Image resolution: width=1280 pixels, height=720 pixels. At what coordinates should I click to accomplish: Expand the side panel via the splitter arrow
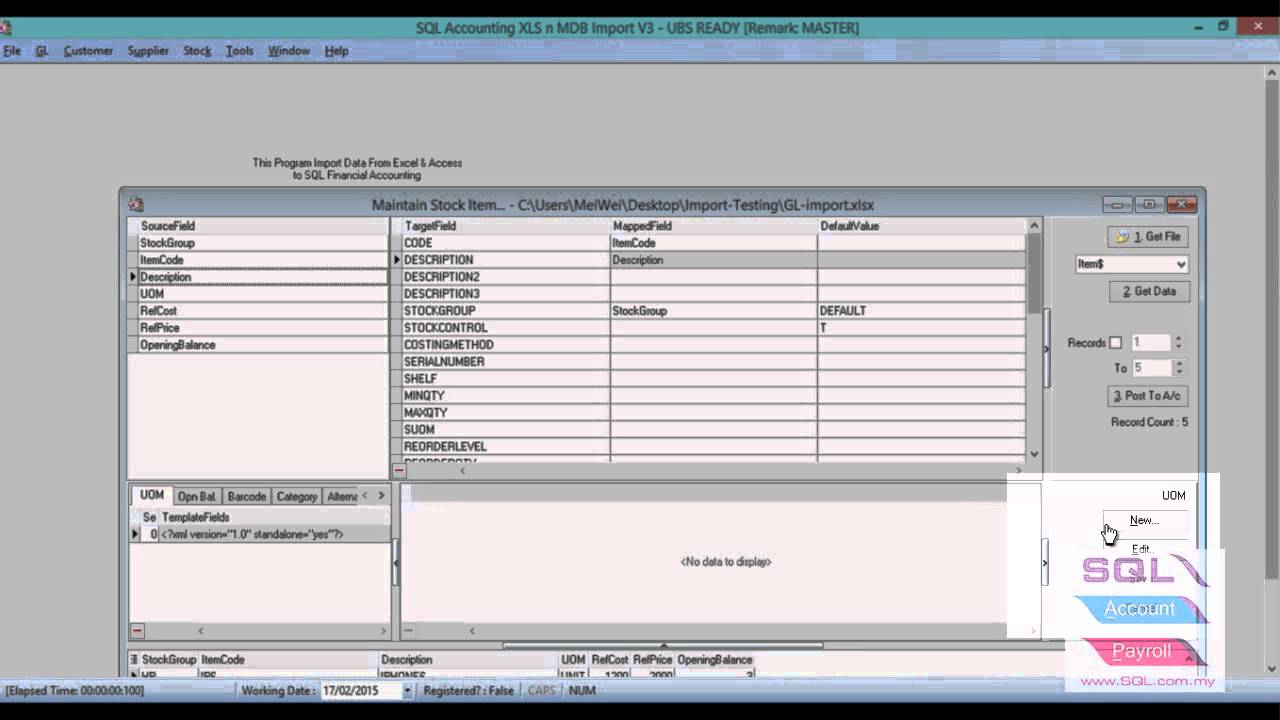(x=1046, y=348)
